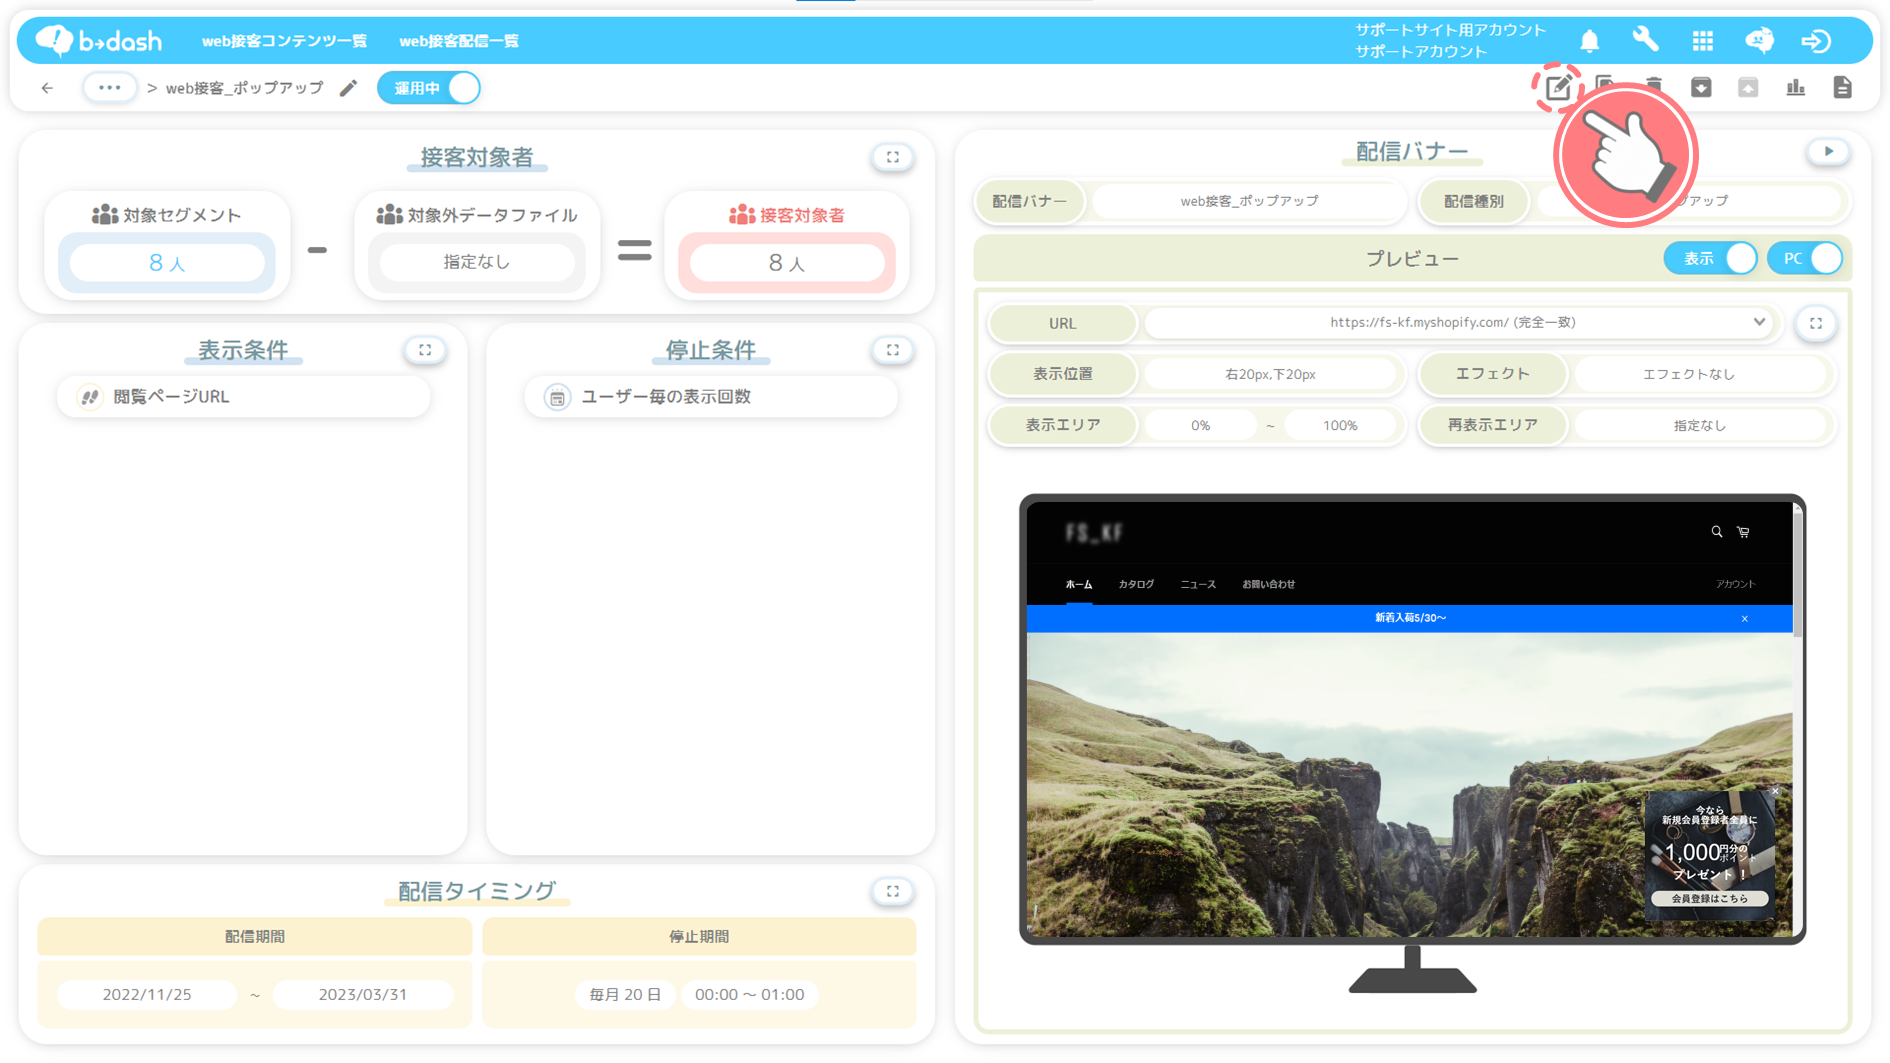Select カタログ tab in preview site

tap(1136, 584)
